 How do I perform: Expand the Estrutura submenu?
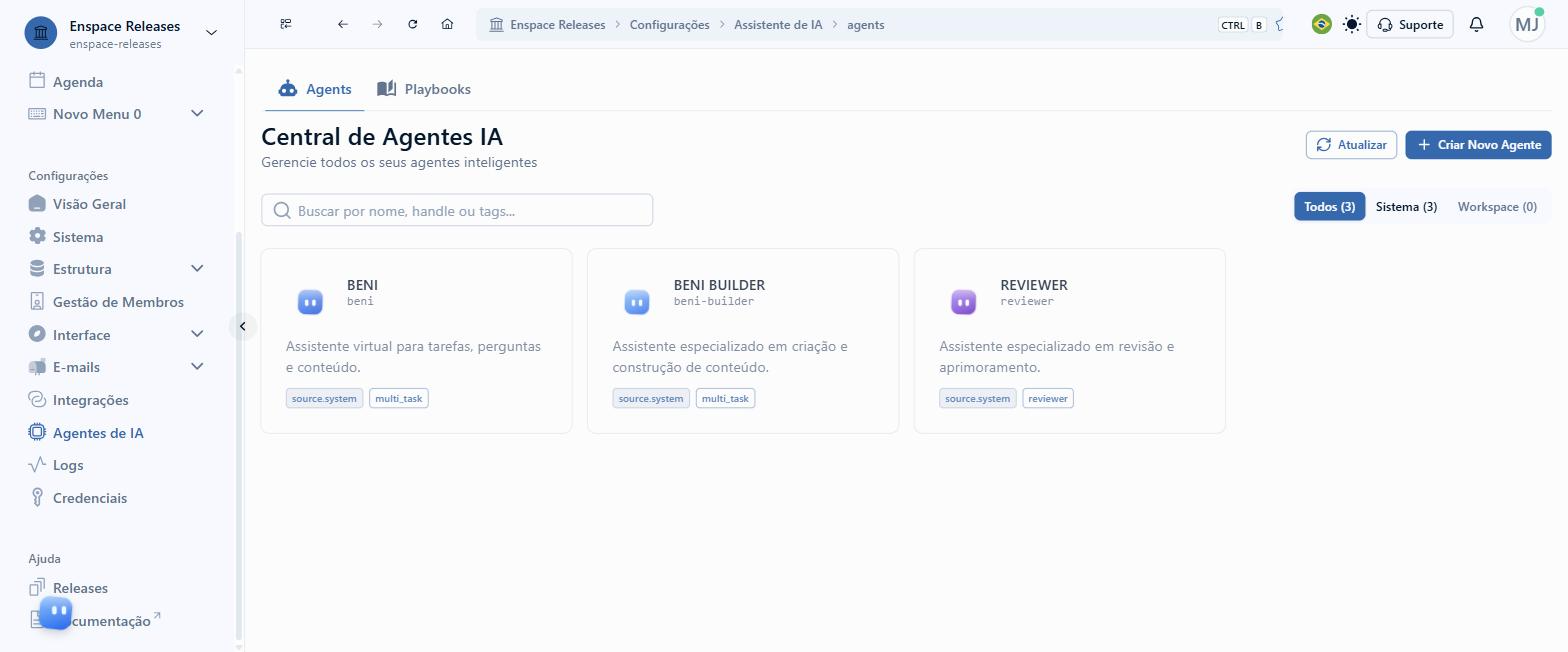[x=197, y=269]
